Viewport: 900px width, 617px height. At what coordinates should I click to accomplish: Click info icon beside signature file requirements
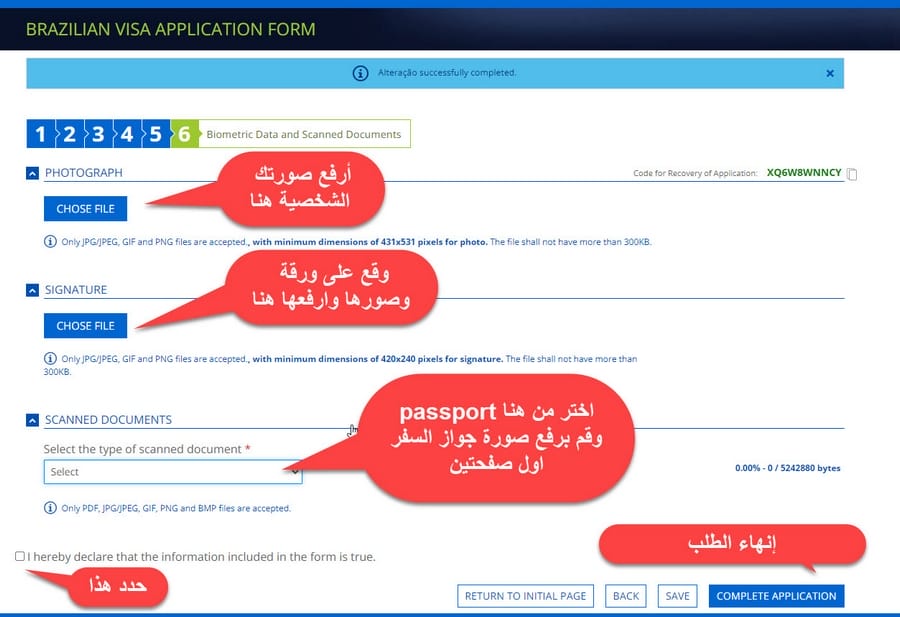[x=50, y=358]
